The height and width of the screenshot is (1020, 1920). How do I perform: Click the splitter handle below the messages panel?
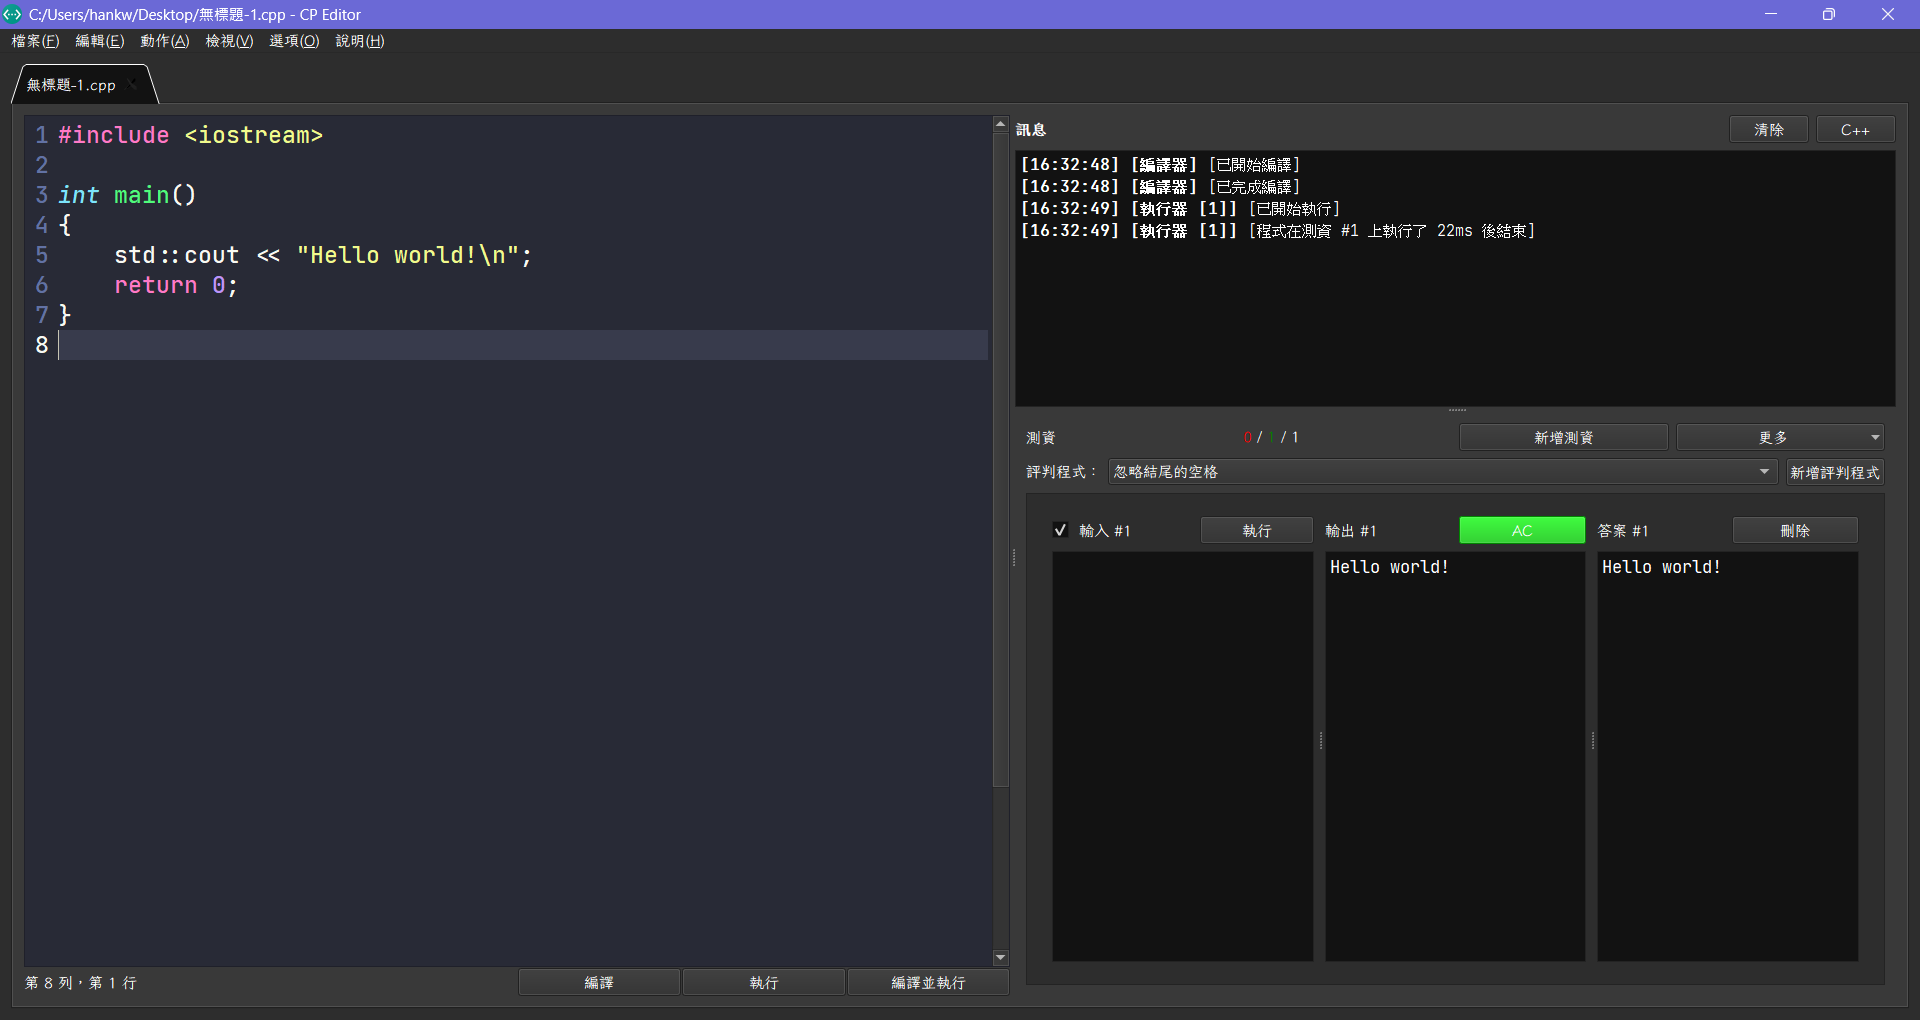pos(1457,410)
